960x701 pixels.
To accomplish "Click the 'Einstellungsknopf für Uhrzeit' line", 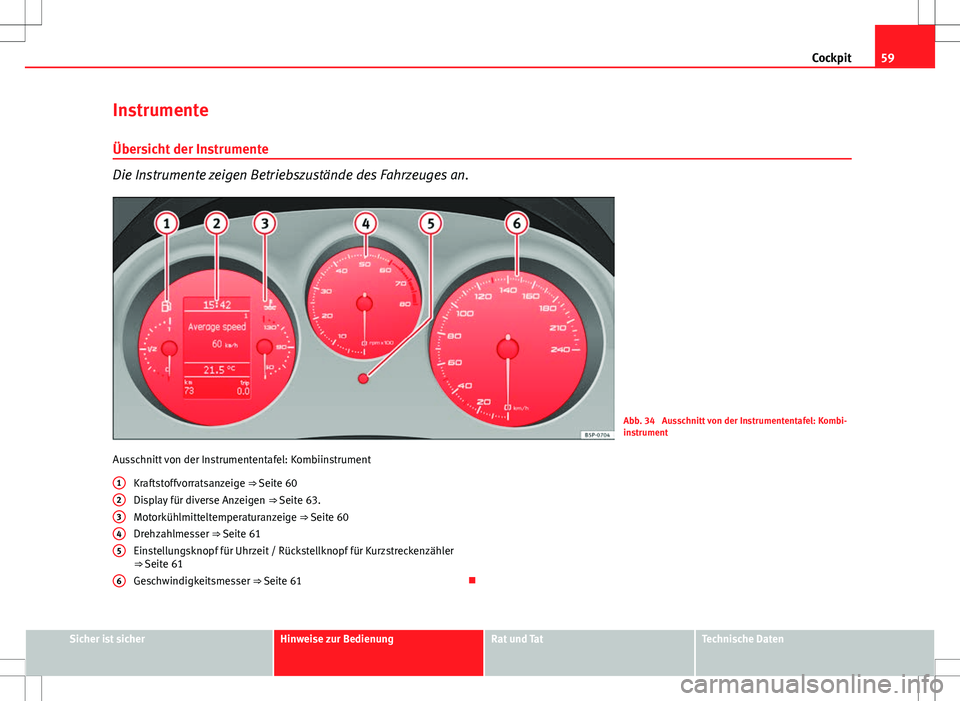I will click(293, 557).
